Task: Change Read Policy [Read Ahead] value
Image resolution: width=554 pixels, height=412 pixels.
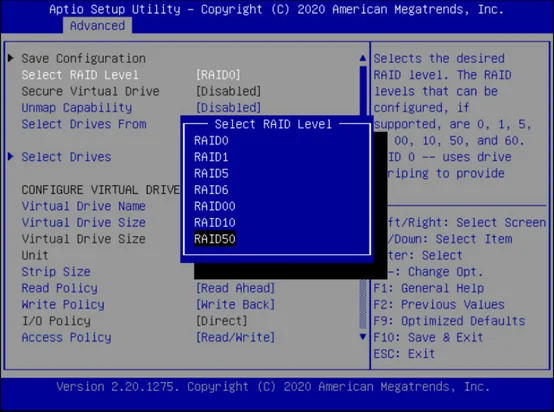Action: 235,288
